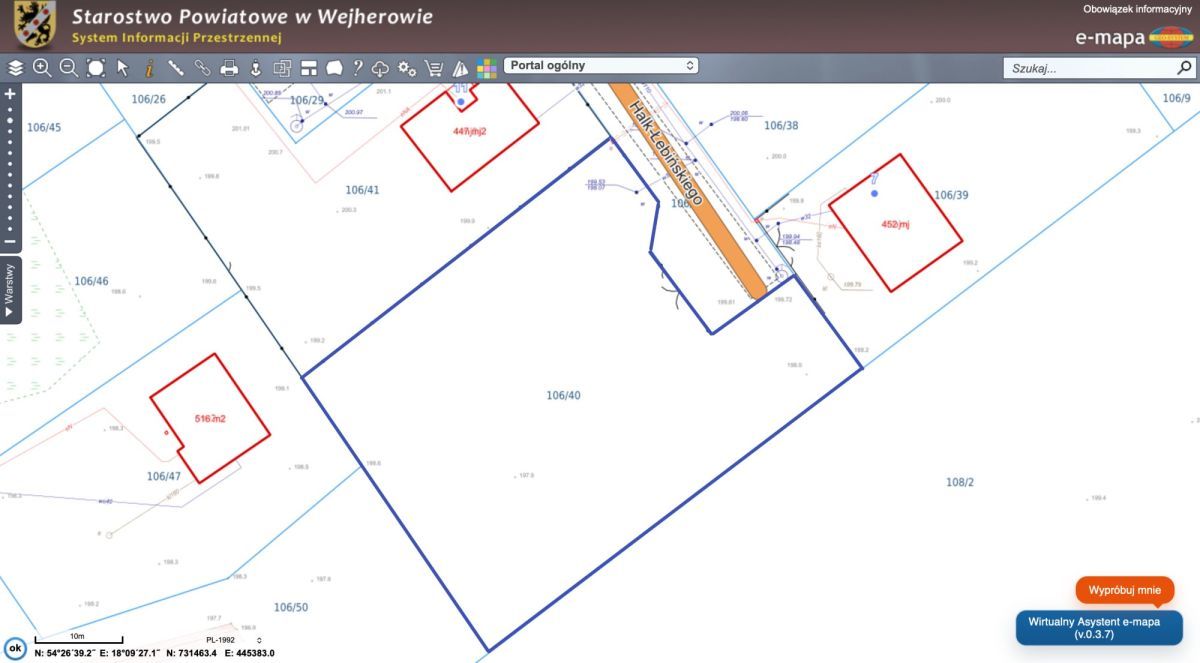Click the plus zoom-in on slider
This screenshot has width=1200, height=663.
(10, 93)
